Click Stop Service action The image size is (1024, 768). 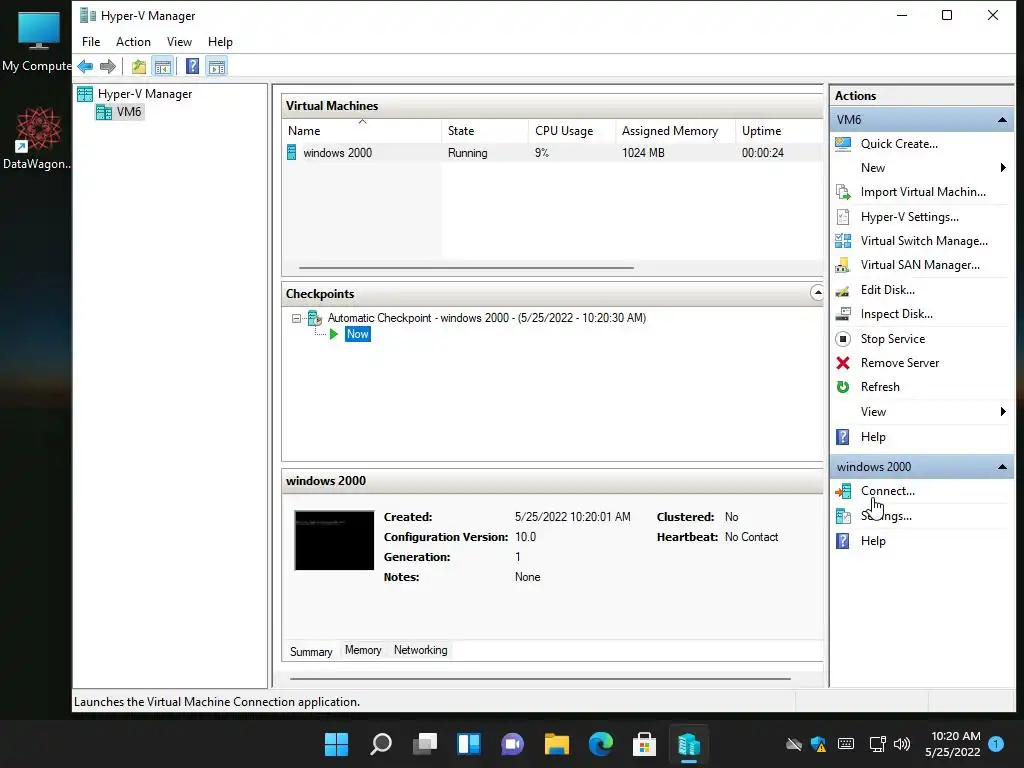pos(893,339)
